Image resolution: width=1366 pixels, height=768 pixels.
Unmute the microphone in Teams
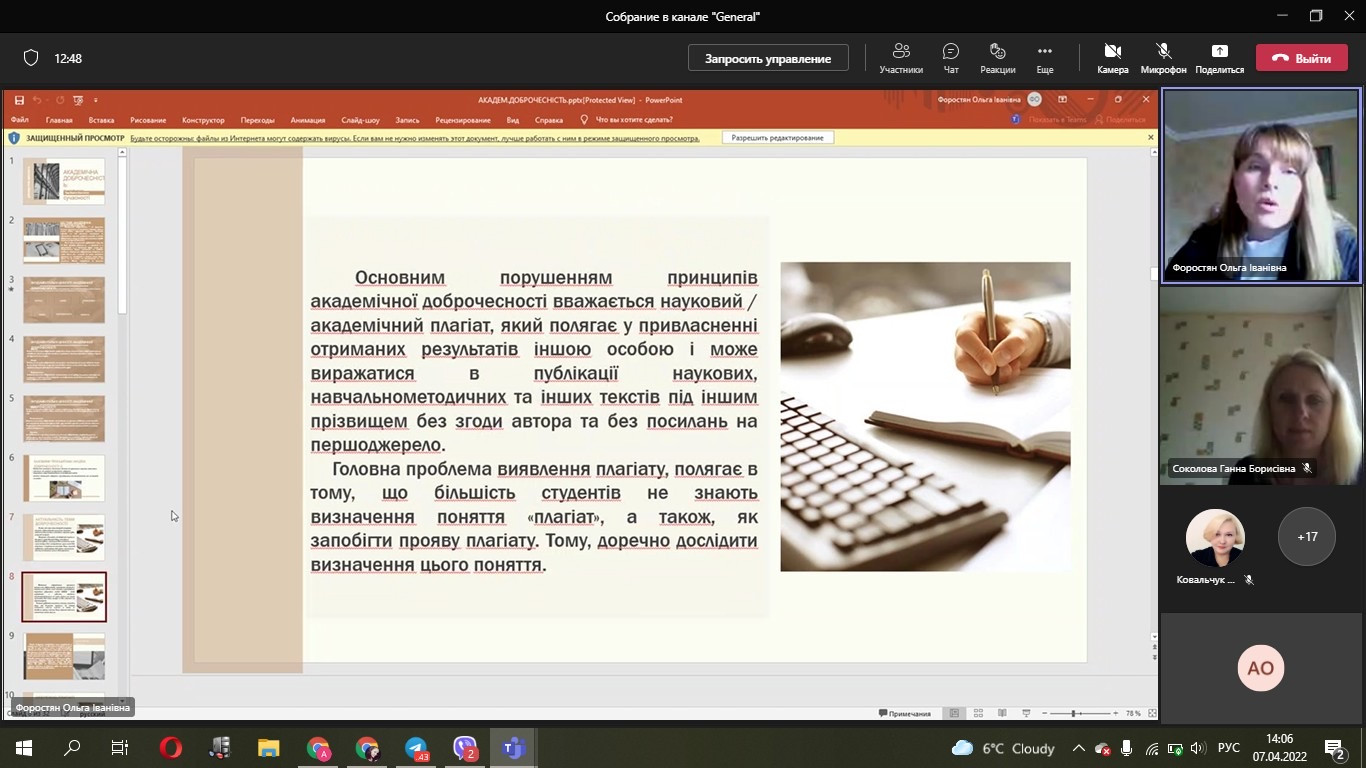click(1163, 58)
